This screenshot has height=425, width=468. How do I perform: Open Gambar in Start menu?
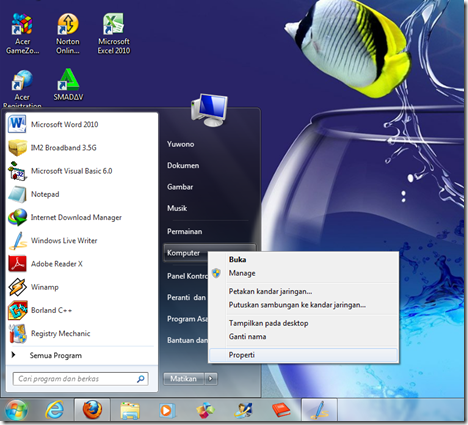pos(180,187)
